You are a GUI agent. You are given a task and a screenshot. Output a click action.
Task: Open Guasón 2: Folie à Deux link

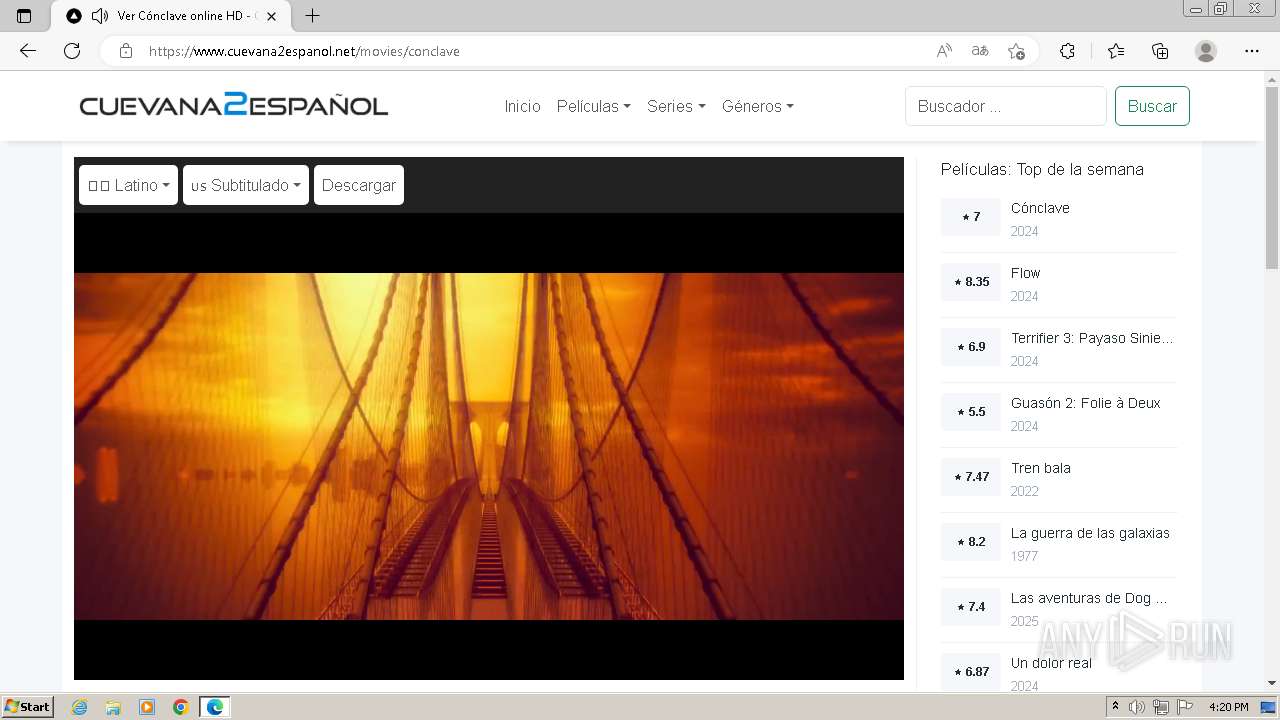[1085, 403]
